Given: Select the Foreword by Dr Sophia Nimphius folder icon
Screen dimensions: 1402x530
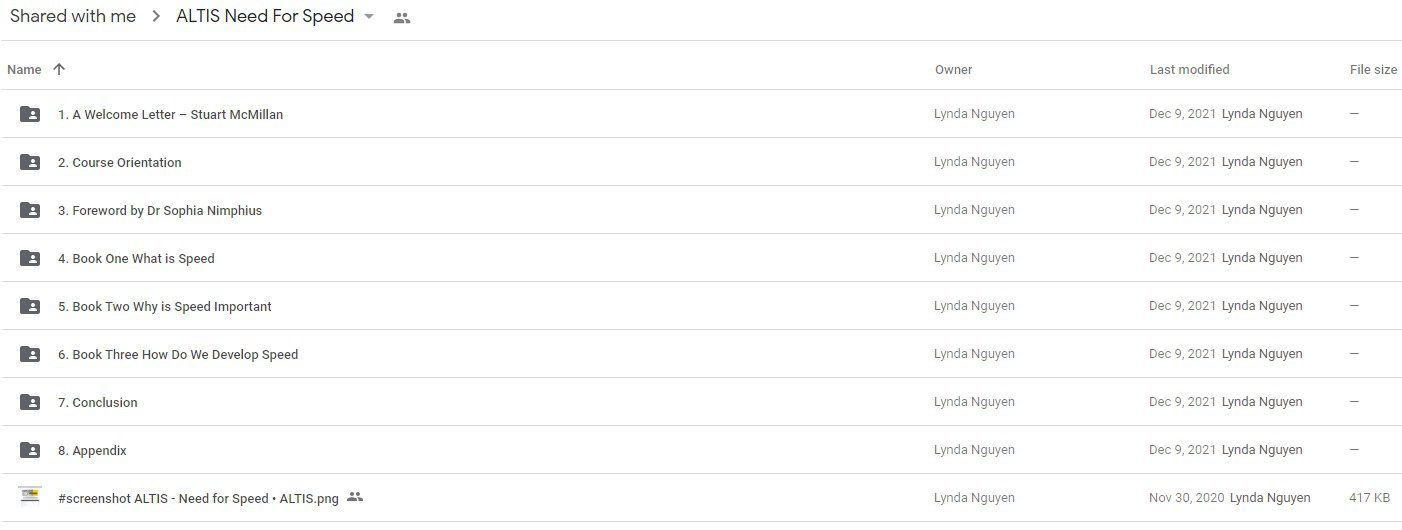Looking at the screenshot, I should point(30,210).
